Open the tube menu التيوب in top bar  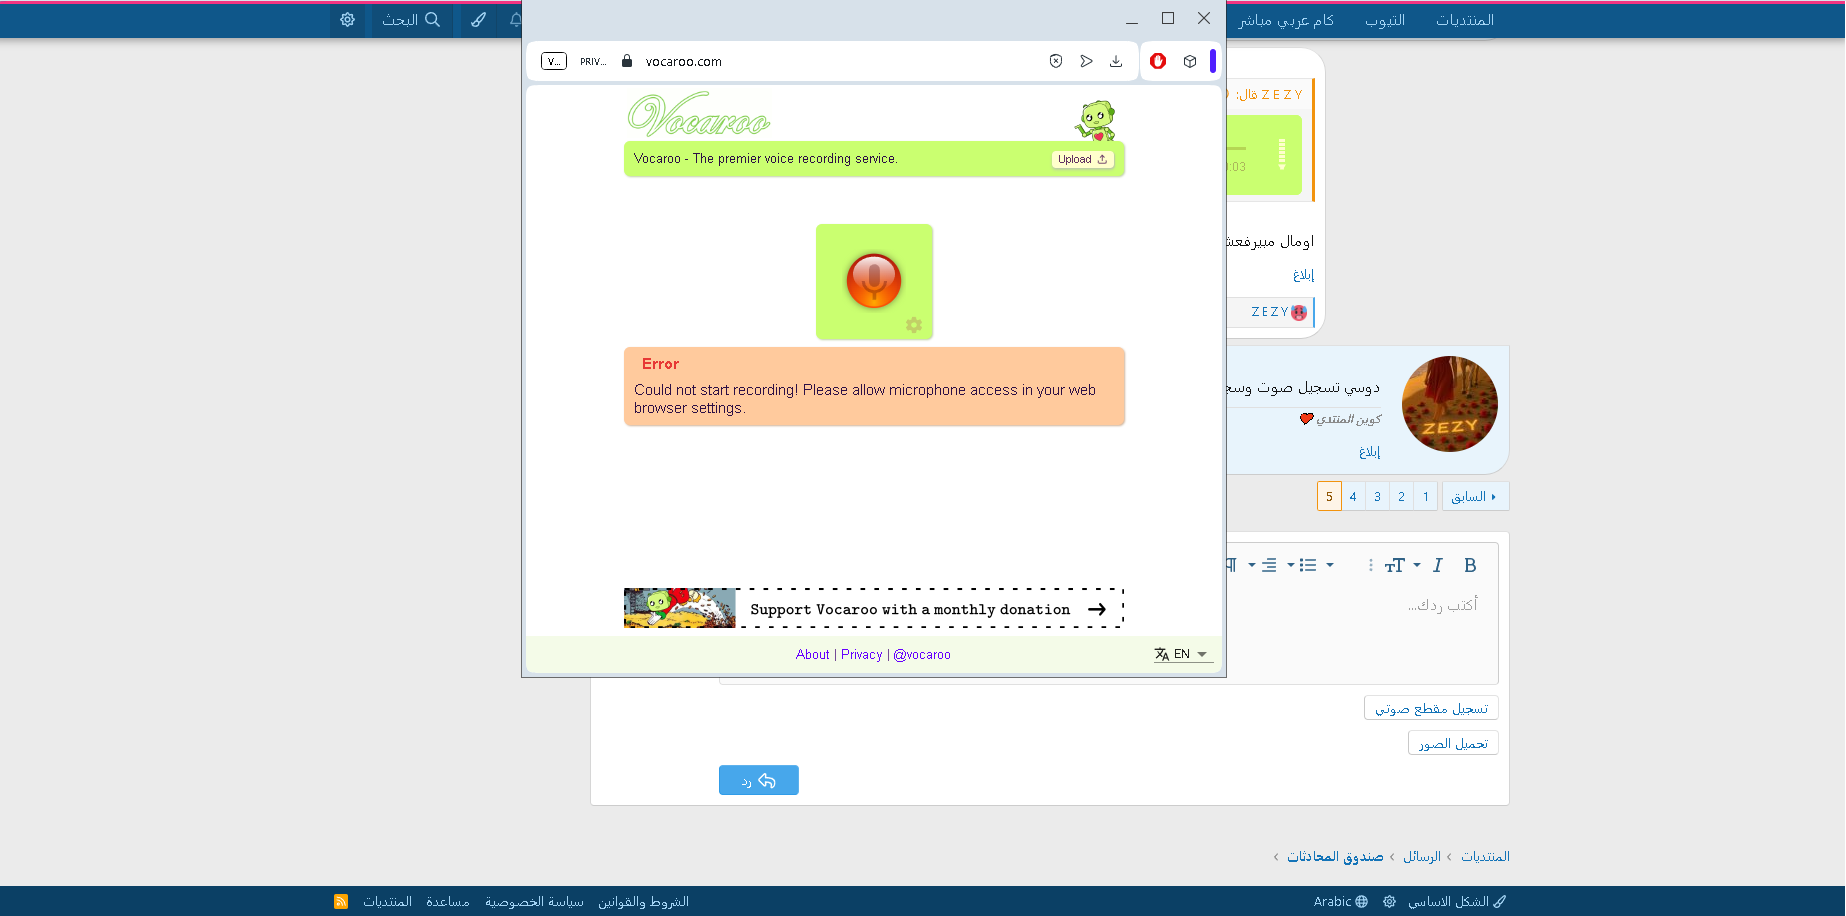click(x=1385, y=20)
